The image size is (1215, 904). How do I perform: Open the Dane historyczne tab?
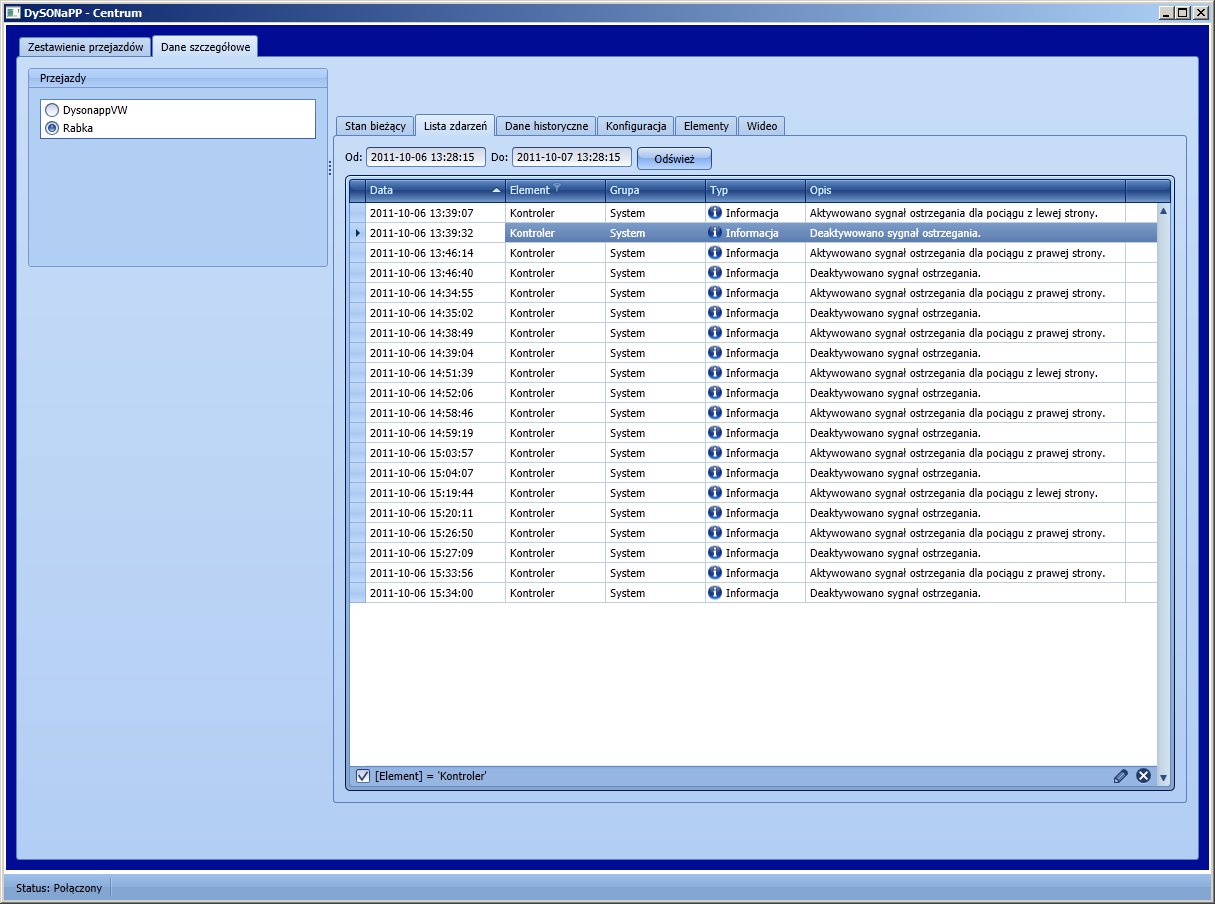(546, 126)
